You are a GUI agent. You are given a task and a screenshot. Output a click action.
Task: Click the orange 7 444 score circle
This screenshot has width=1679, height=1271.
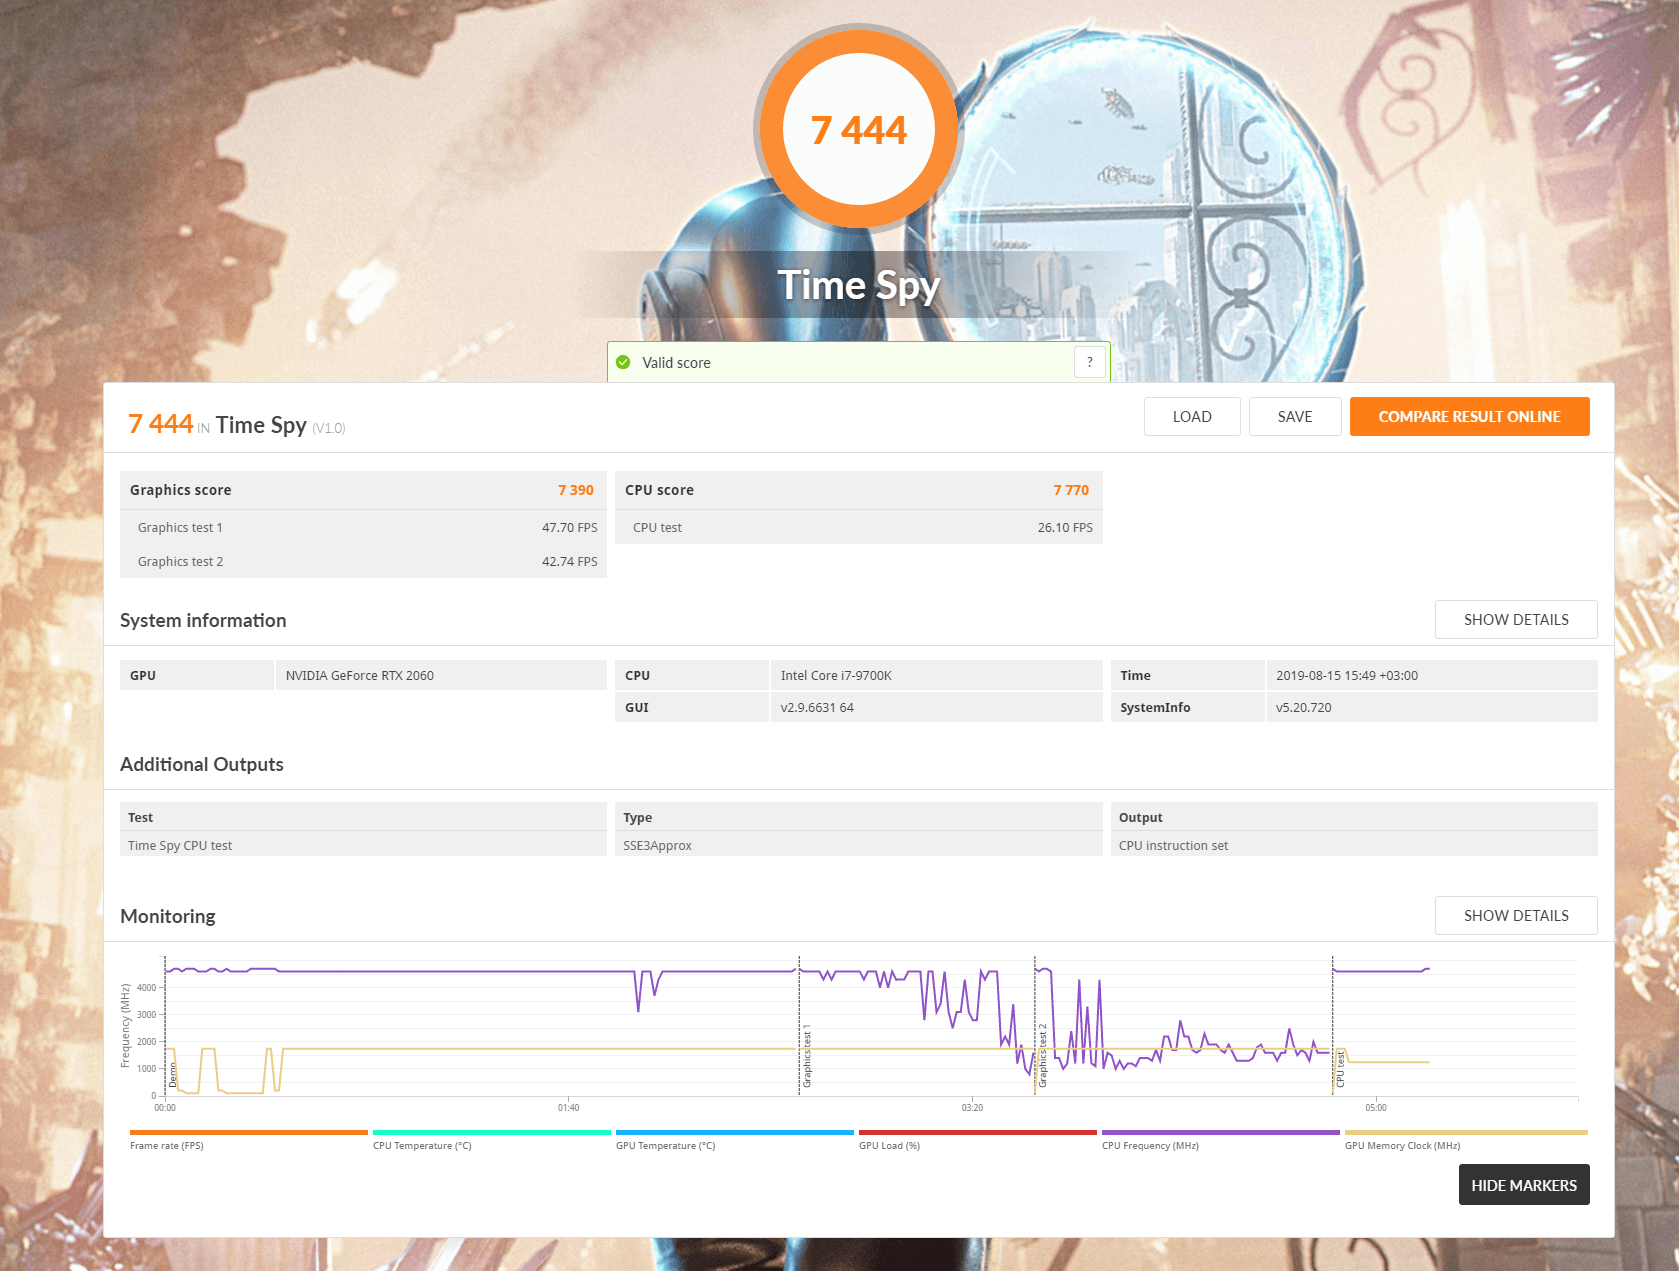click(x=858, y=130)
